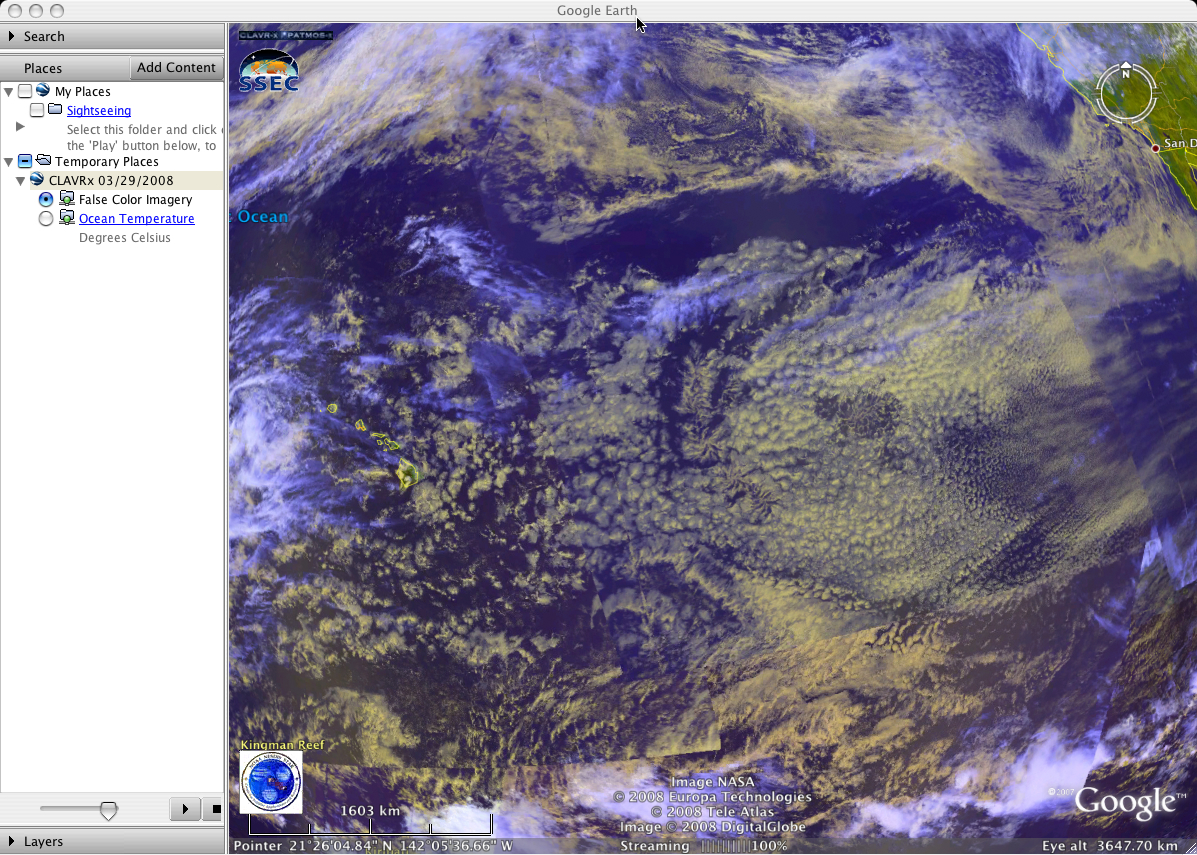Screen dimensions: 1197x855
Task: Click the macOS close window button
Action: tap(15, 11)
